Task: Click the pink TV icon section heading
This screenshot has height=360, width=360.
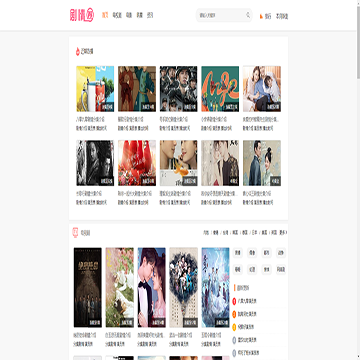Action: 75,232
